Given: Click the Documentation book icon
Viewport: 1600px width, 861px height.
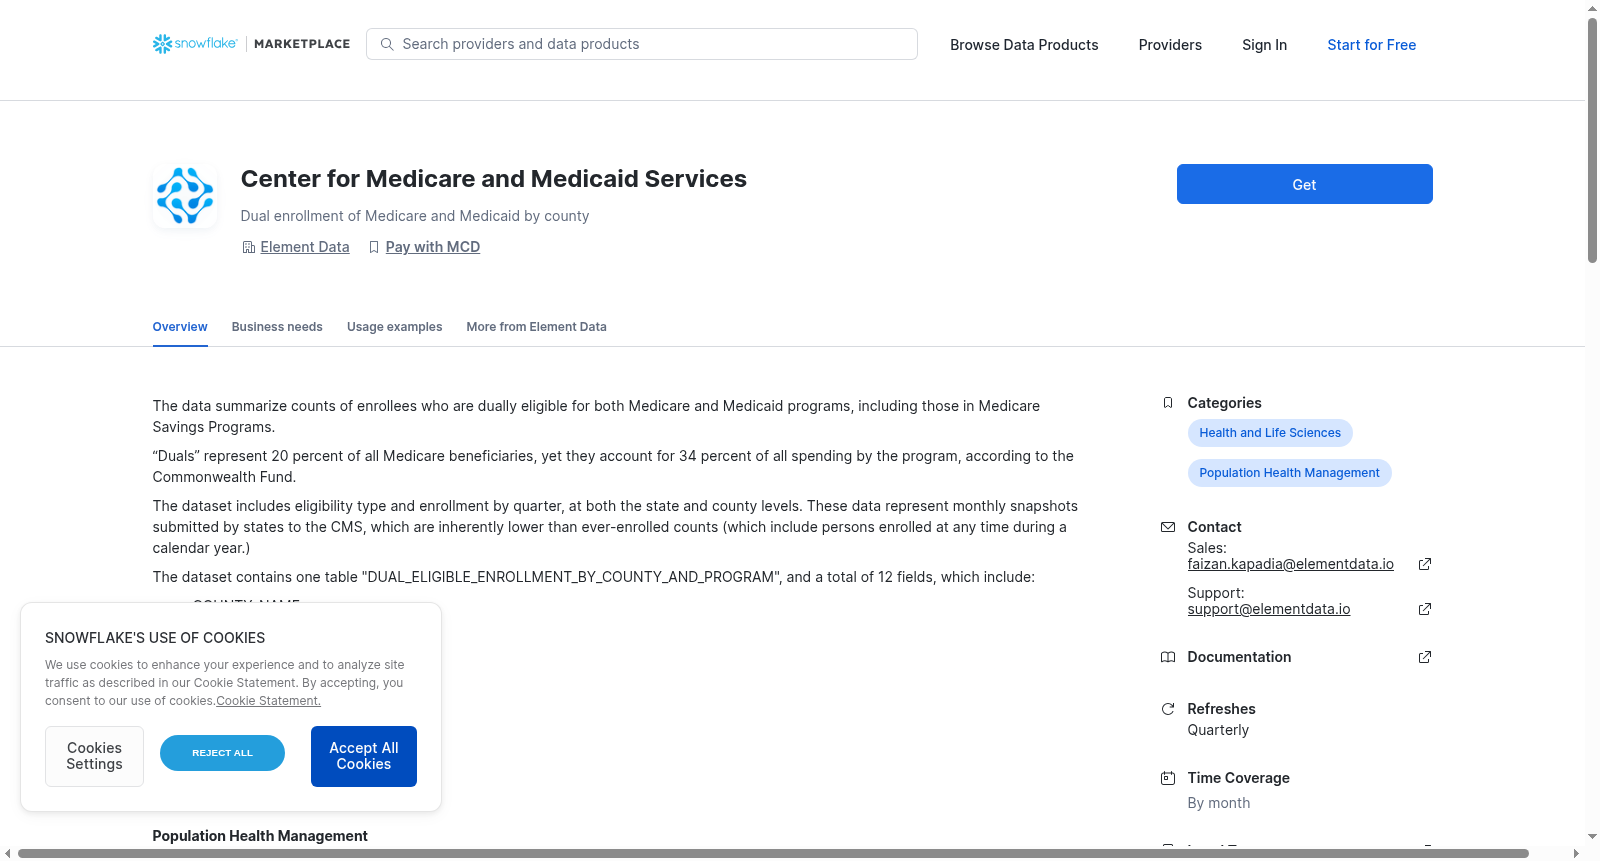Looking at the screenshot, I should pyautogui.click(x=1167, y=657).
